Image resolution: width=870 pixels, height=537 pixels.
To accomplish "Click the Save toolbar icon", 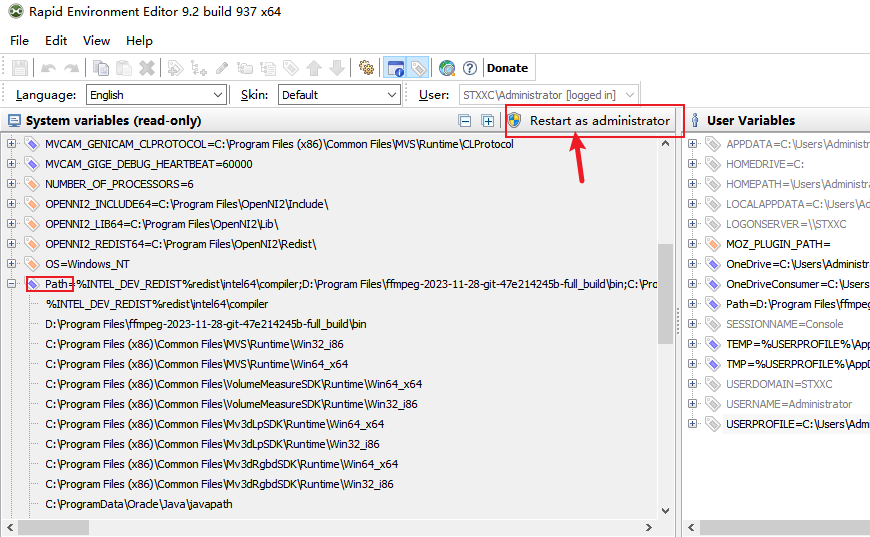I will tap(20, 68).
